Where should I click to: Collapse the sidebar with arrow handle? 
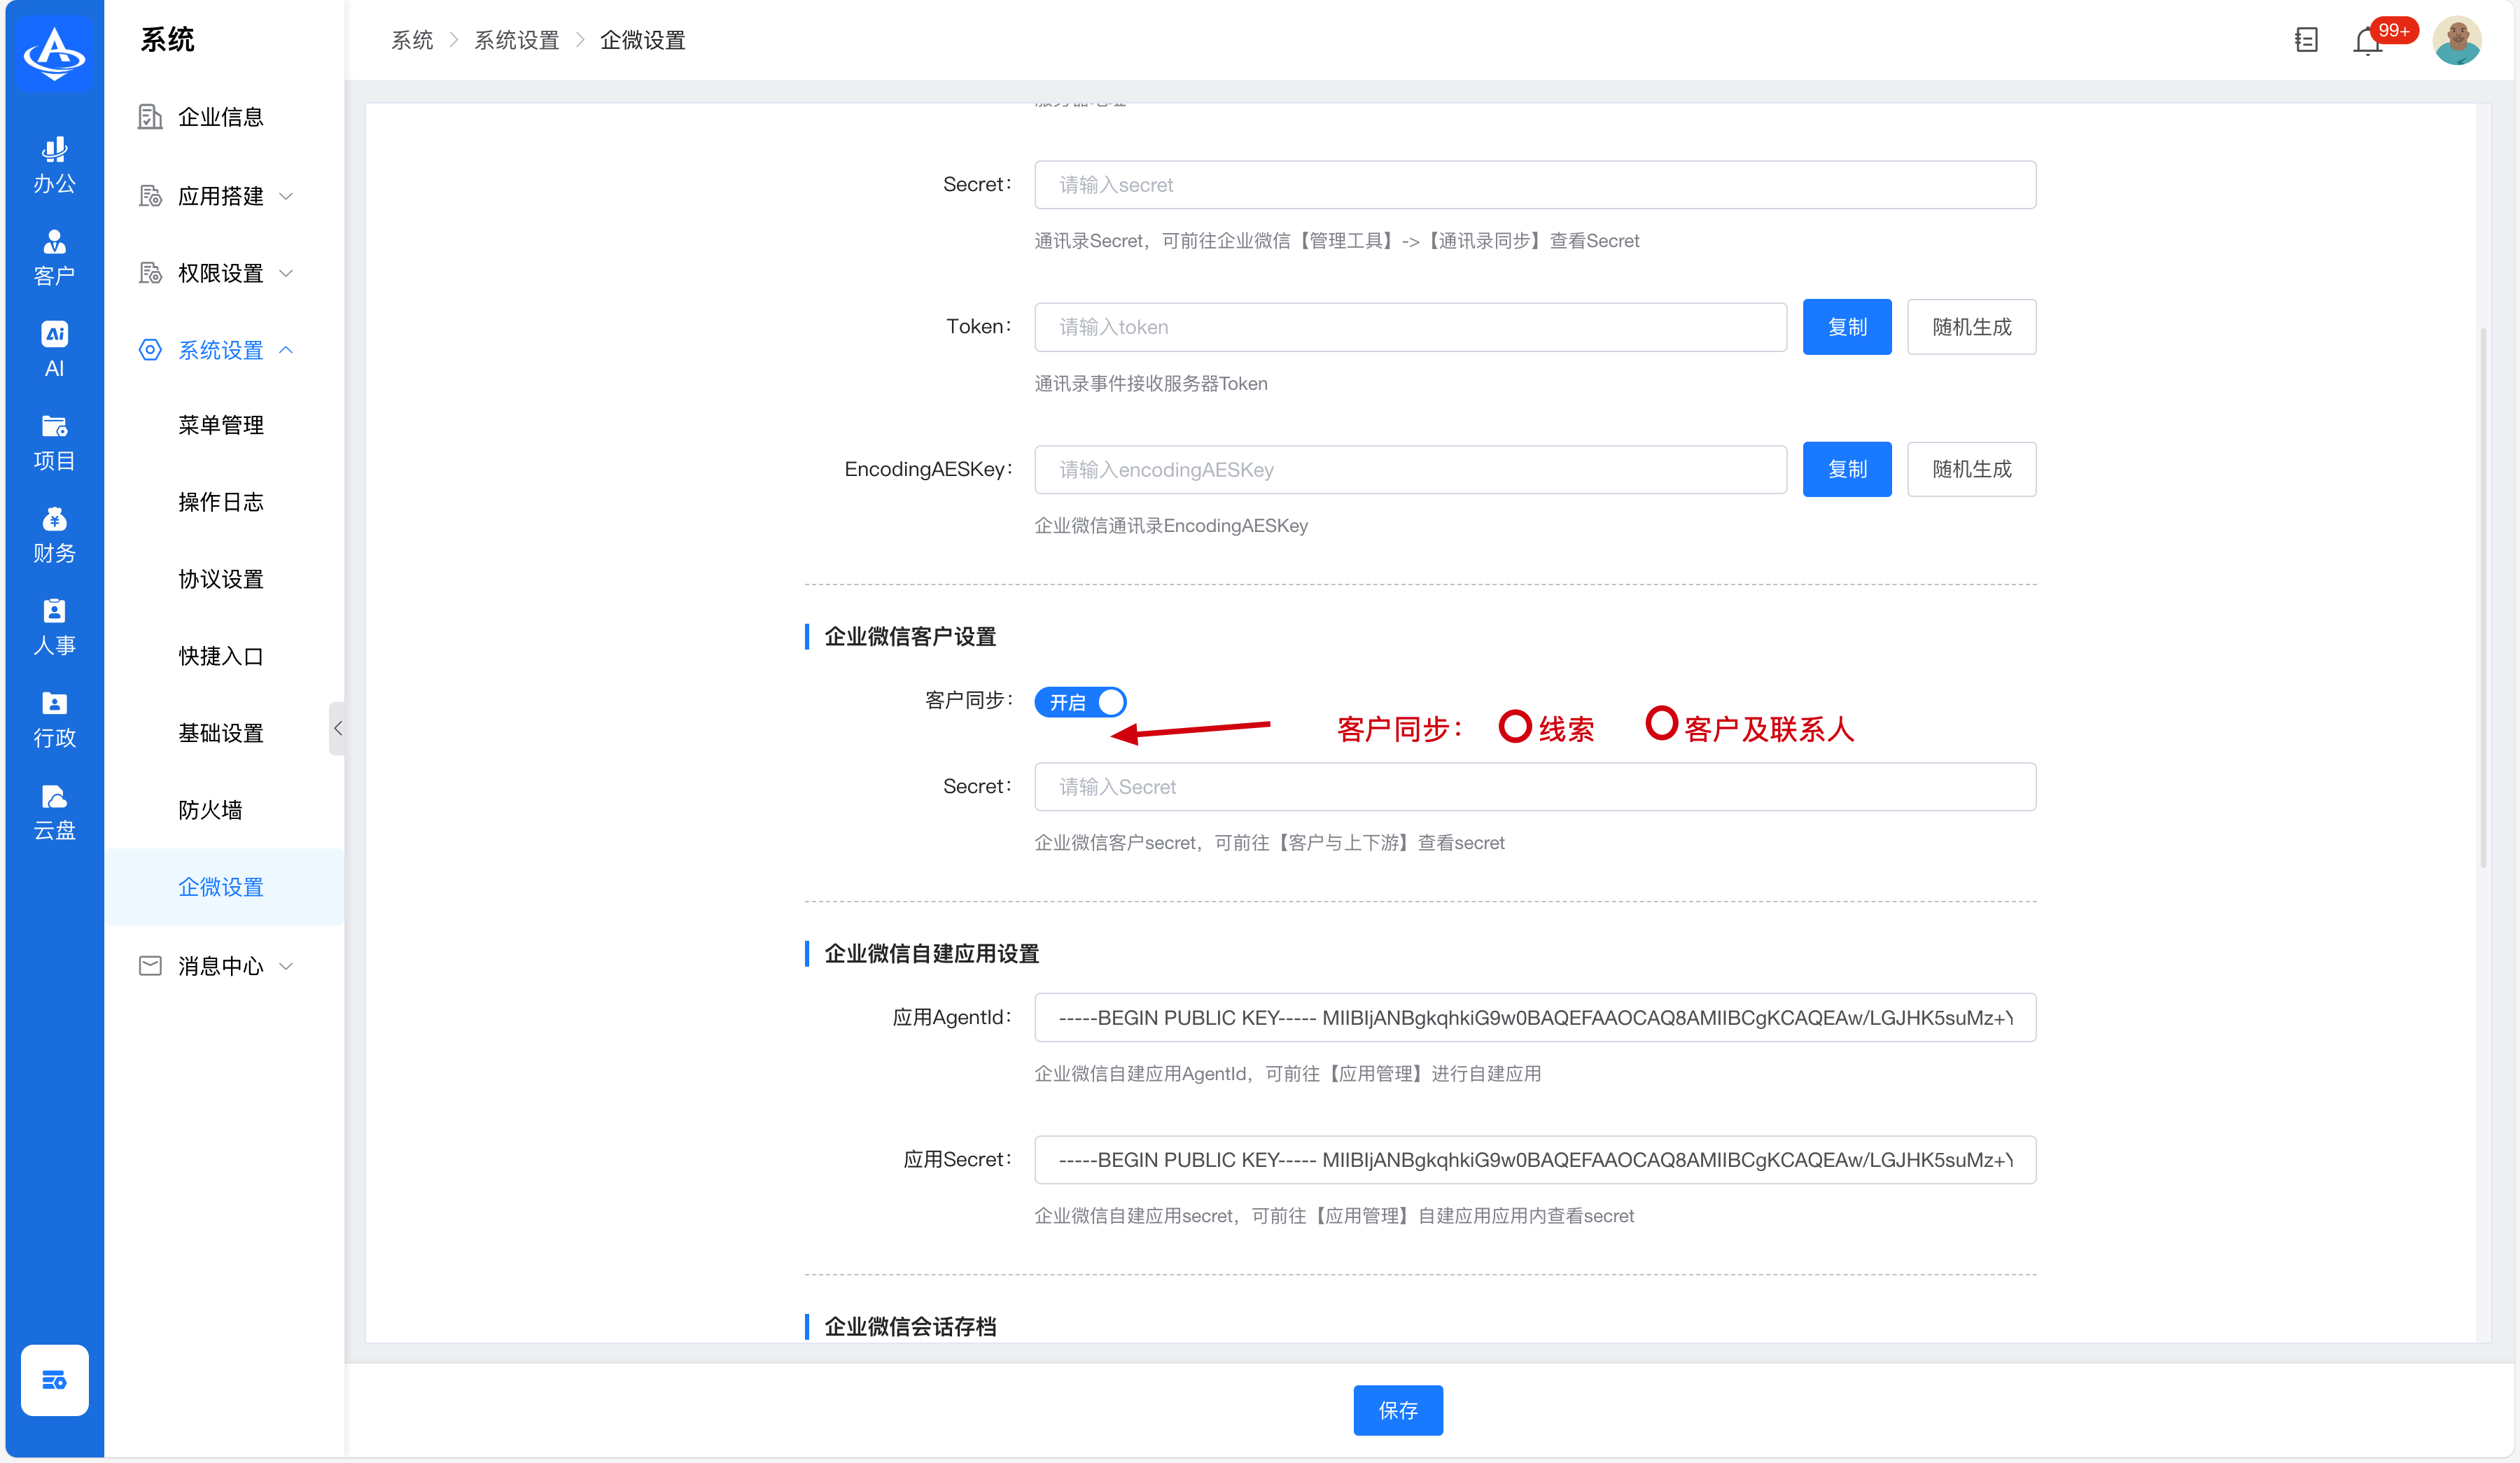pos(337,728)
